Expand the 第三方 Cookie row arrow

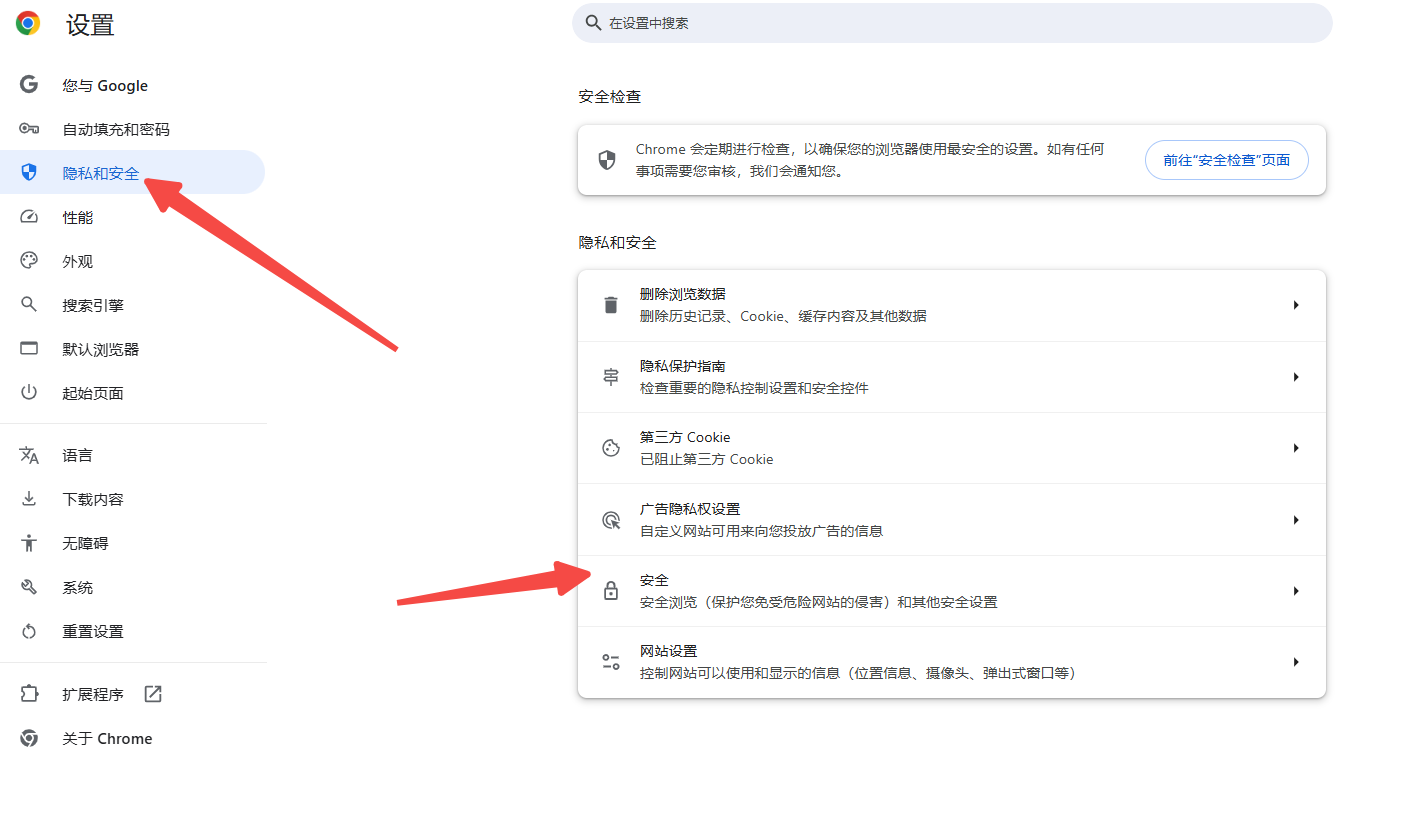click(1296, 448)
